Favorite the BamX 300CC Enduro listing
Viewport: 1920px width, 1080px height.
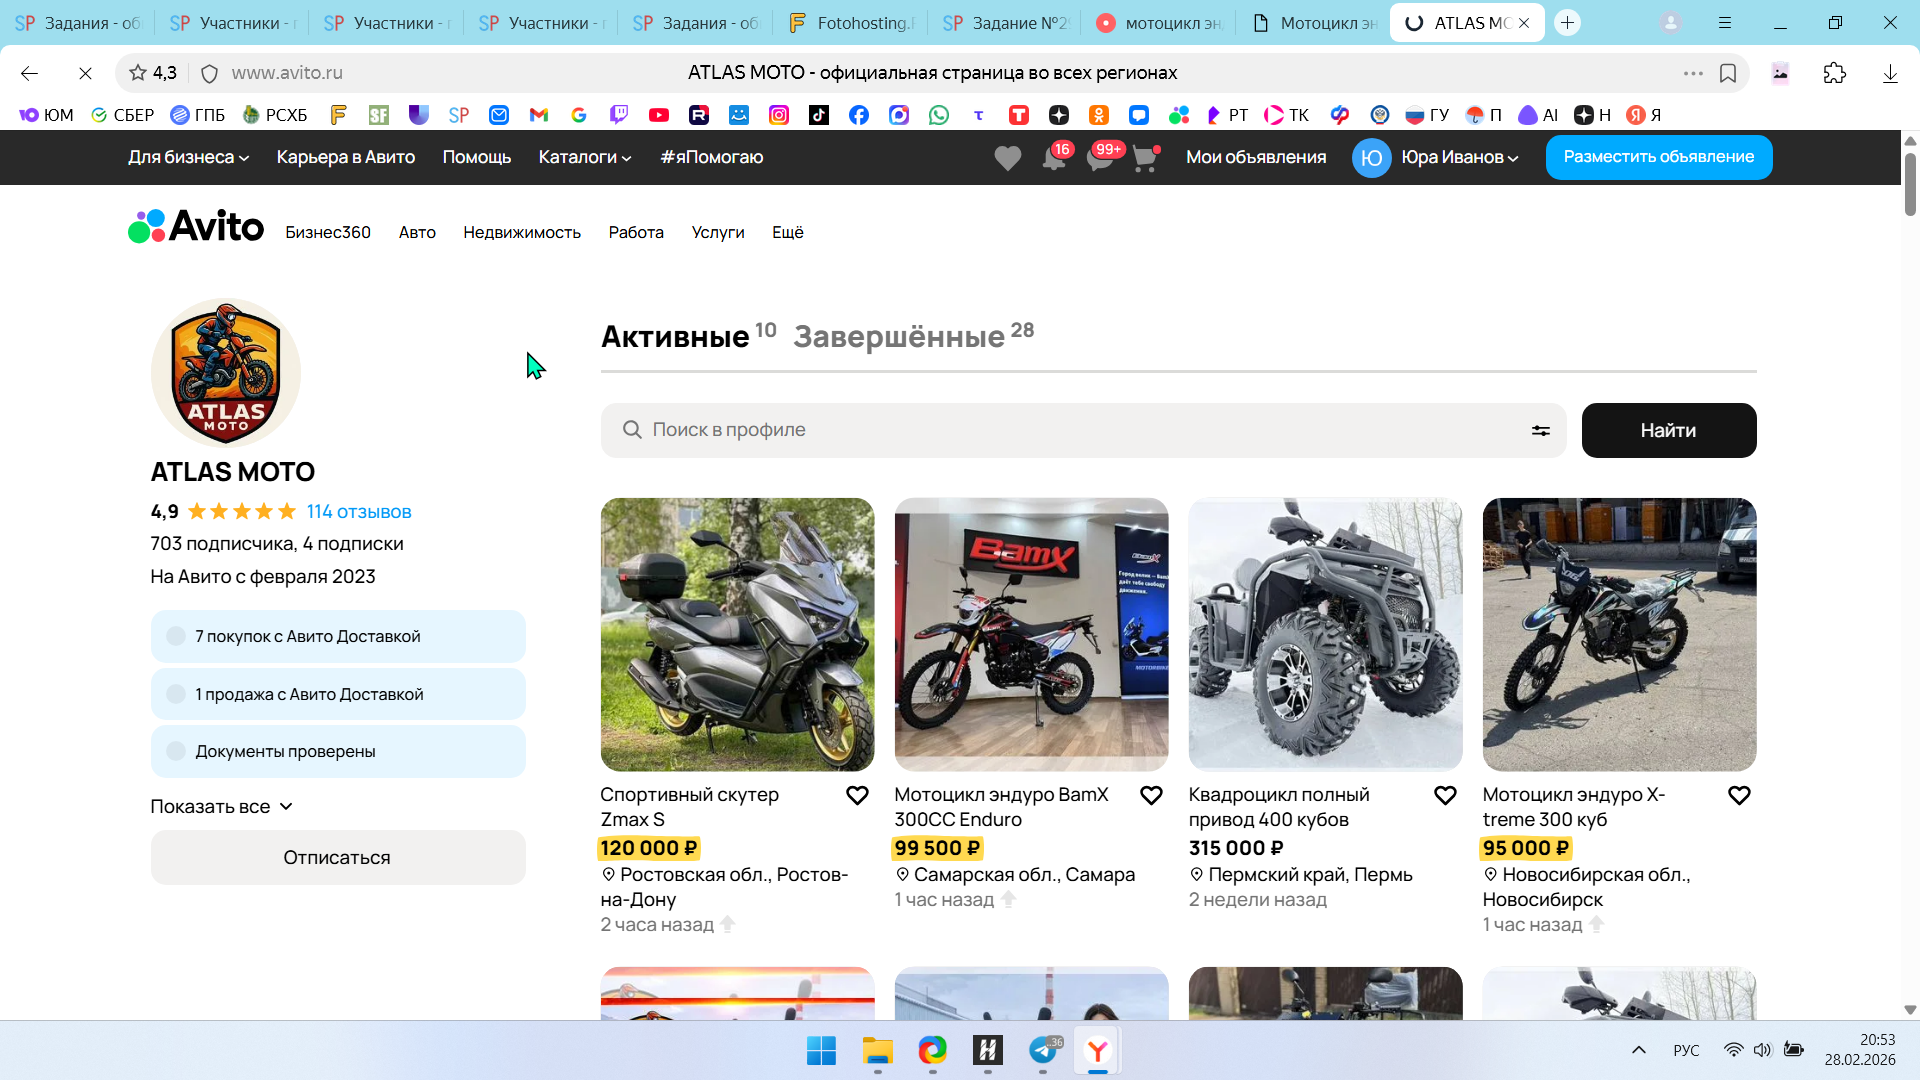pyautogui.click(x=1151, y=796)
